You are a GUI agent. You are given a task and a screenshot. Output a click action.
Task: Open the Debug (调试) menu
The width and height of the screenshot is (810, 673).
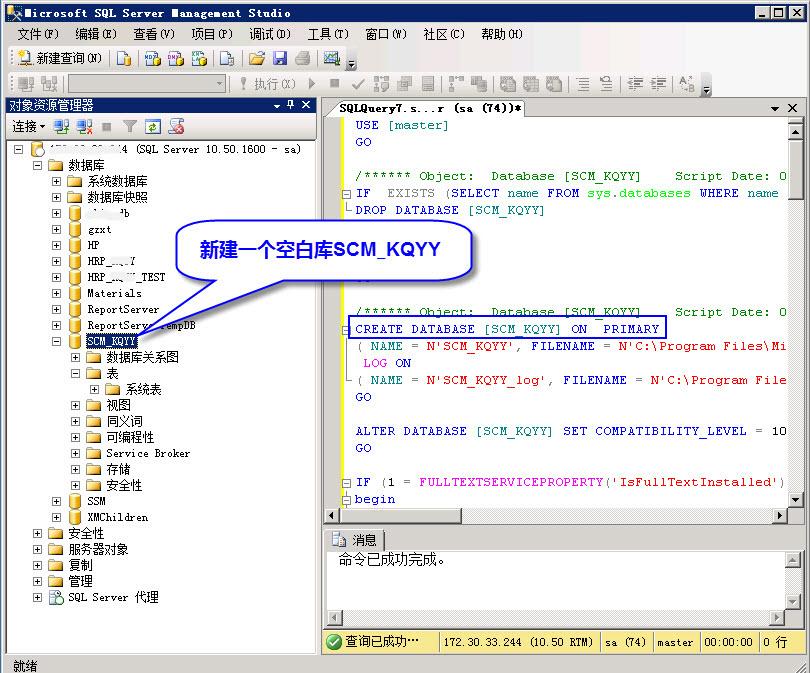[270, 34]
